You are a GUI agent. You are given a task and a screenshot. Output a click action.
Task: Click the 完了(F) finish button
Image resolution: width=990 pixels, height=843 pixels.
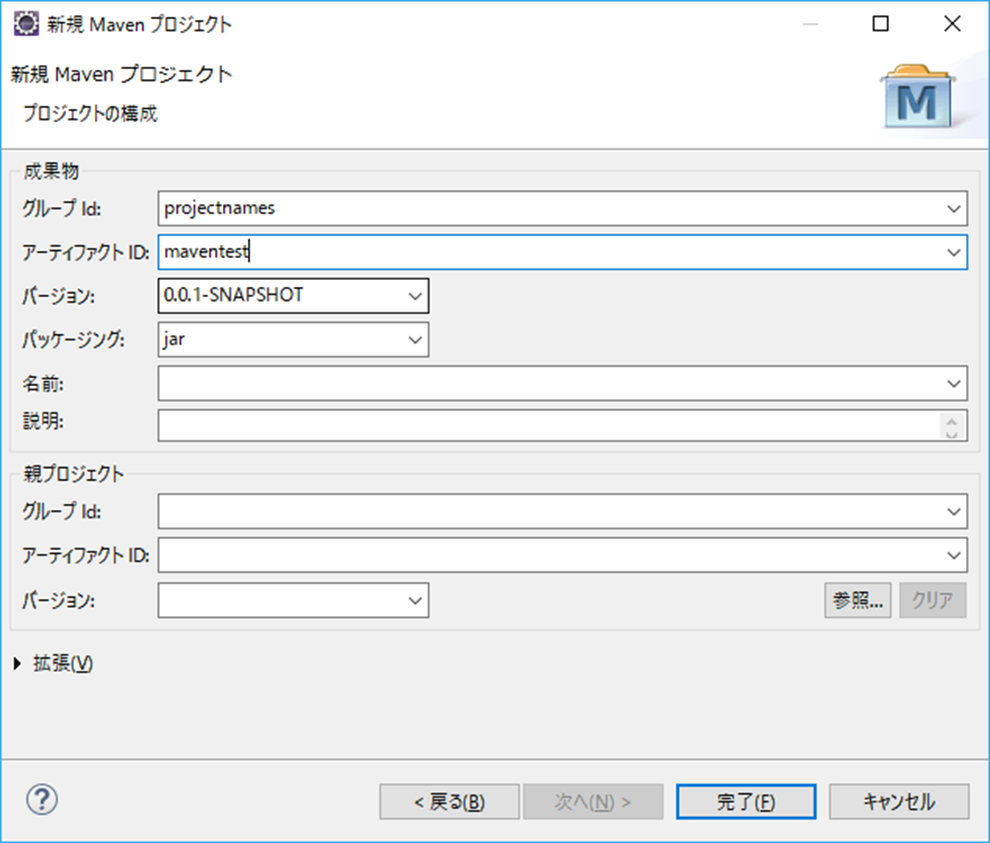[746, 802]
